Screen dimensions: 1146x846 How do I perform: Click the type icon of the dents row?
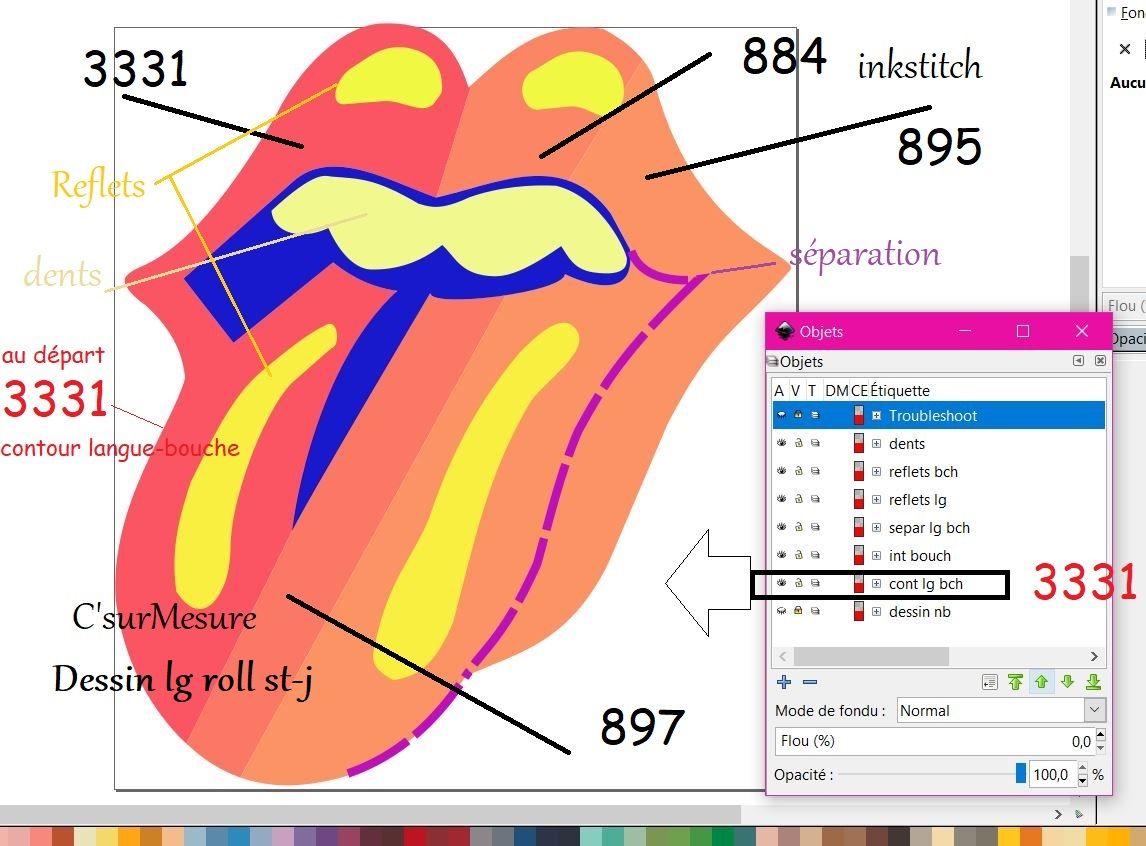click(815, 443)
